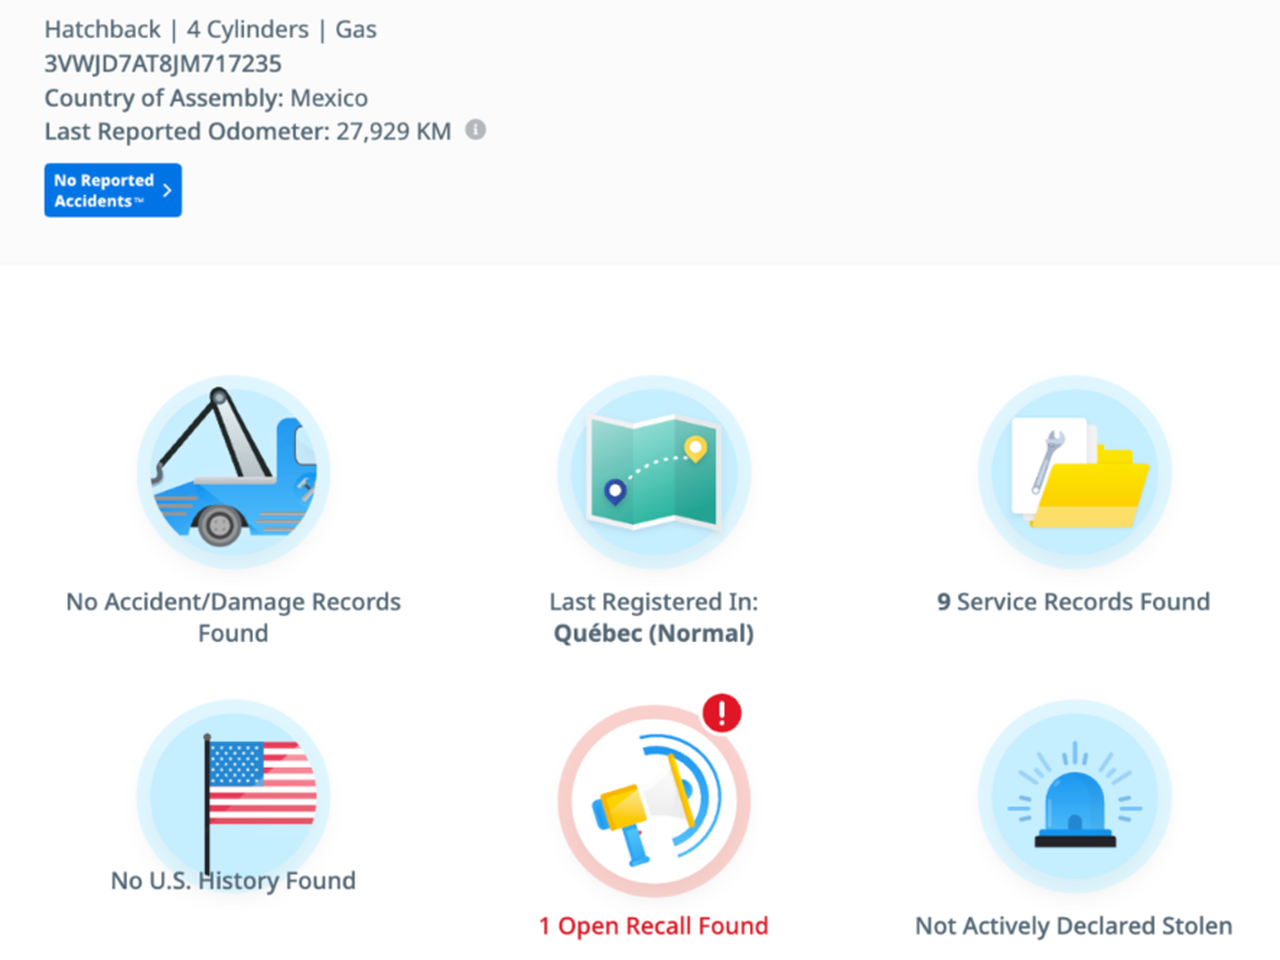The image size is (1280, 960).
Task: Click the red exclamation alert badge
Action: click(x=721, y=713)
